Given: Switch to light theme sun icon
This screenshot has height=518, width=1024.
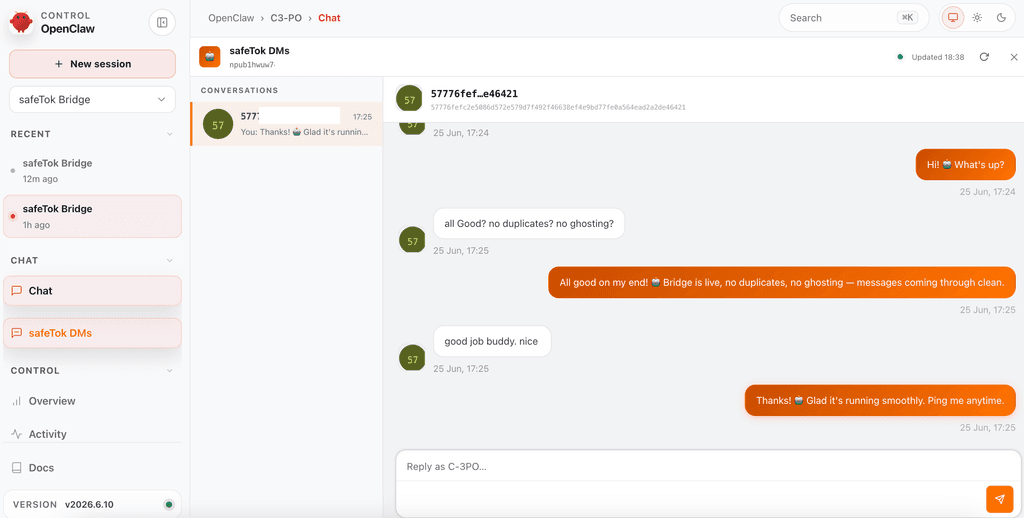Looking at the screenshot, I should [977, 18].
